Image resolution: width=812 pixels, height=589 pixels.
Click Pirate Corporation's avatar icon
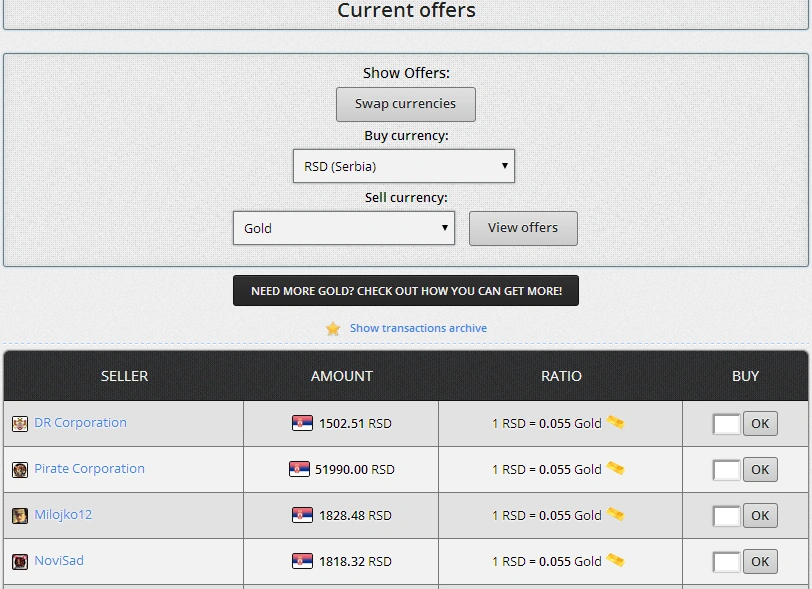tap(20, 470)
